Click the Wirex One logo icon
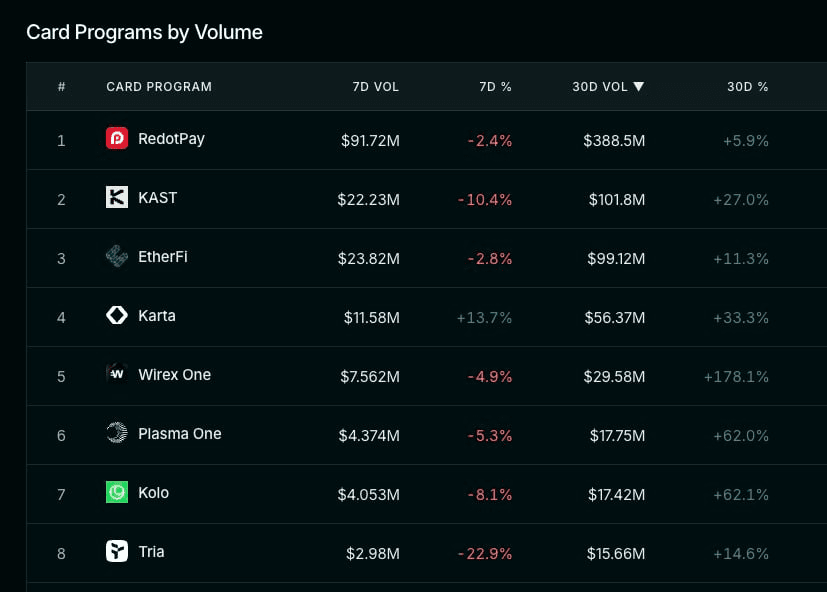The width and height of the screenshot is (827, 592). pos(117,374)
